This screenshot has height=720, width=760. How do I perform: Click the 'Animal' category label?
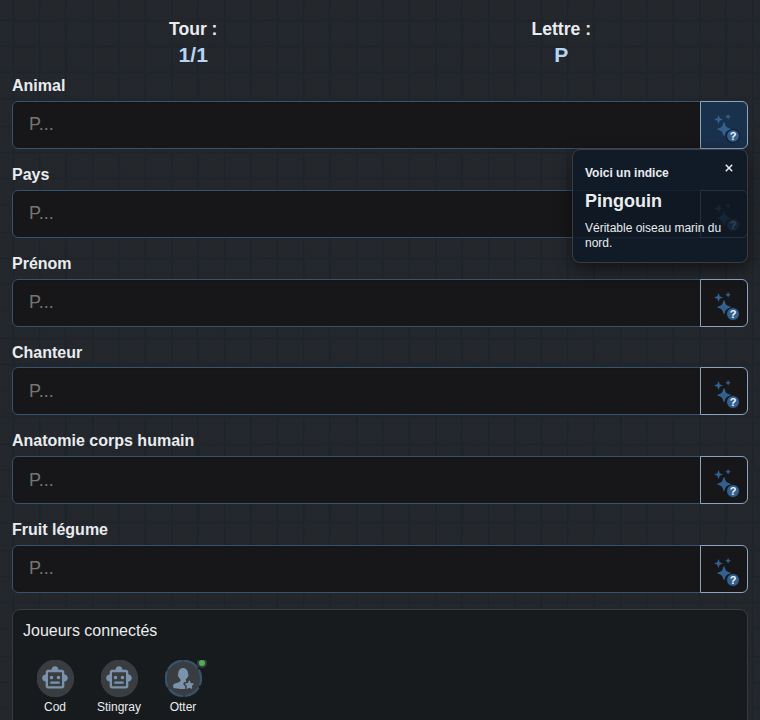39,85
